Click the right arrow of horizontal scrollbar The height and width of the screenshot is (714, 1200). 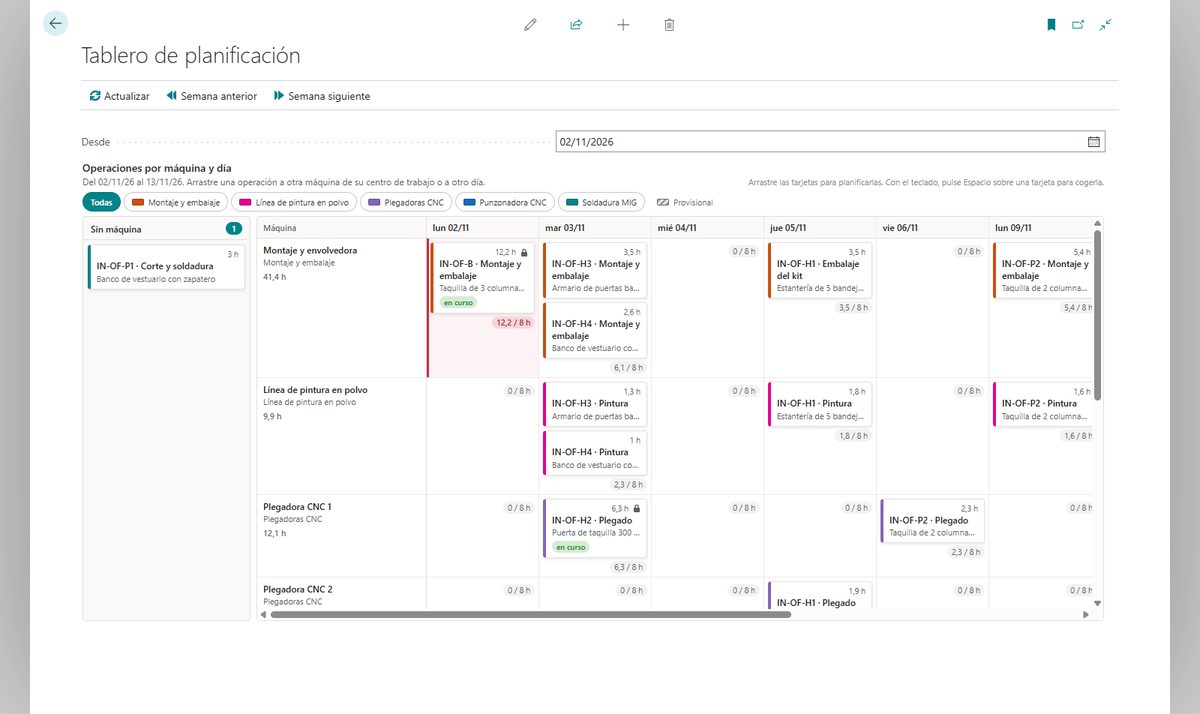point(1086,615)
